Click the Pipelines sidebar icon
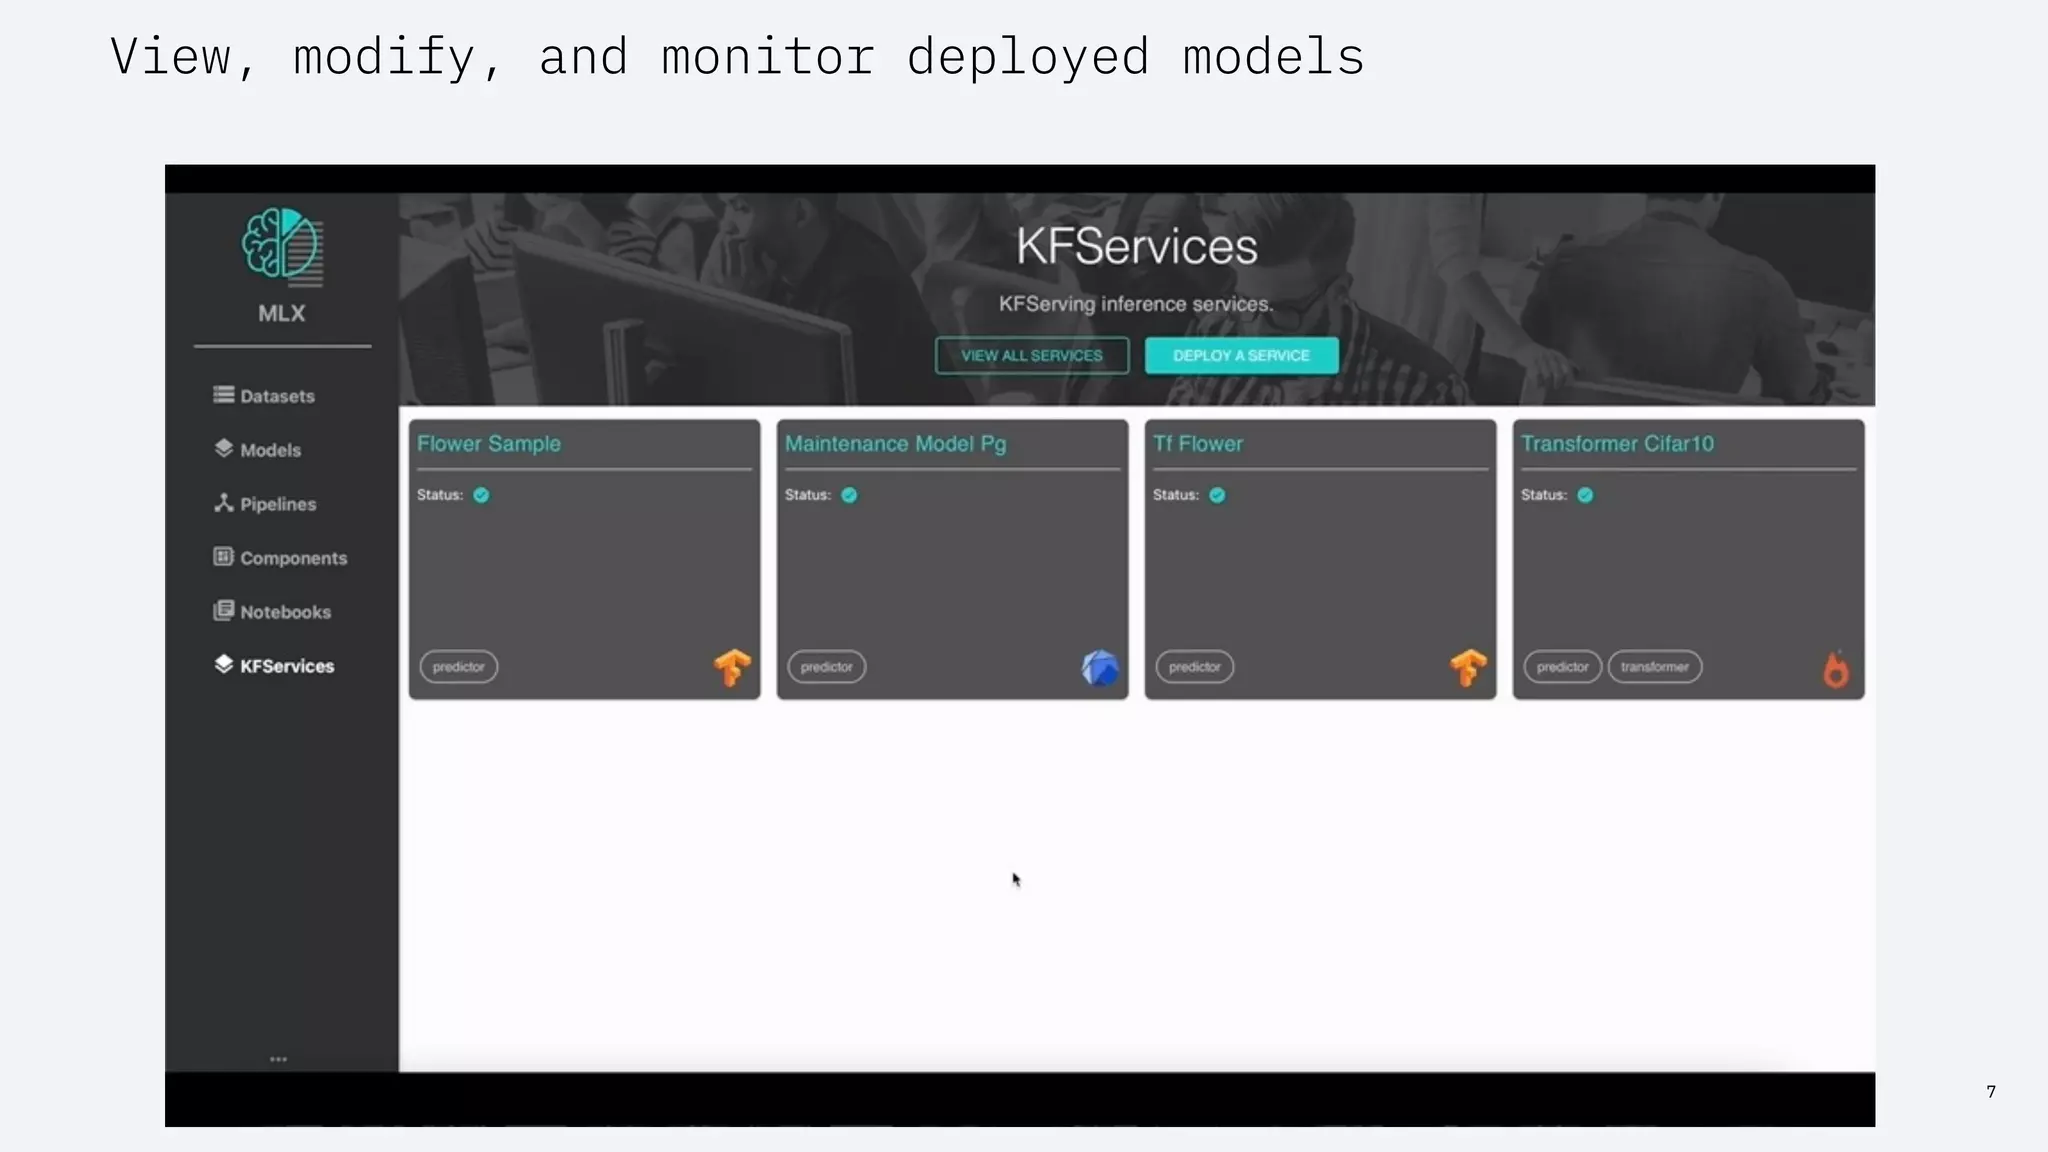Screen dimensions: 2048x1152 pos(223,503)
